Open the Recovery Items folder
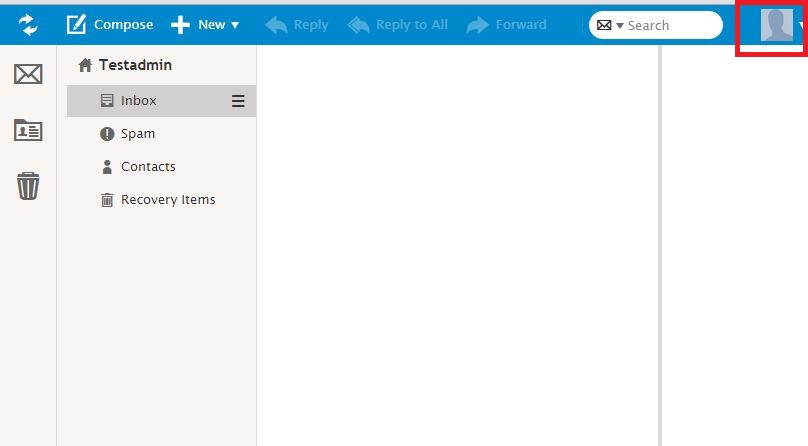 [x=167, y=199]
